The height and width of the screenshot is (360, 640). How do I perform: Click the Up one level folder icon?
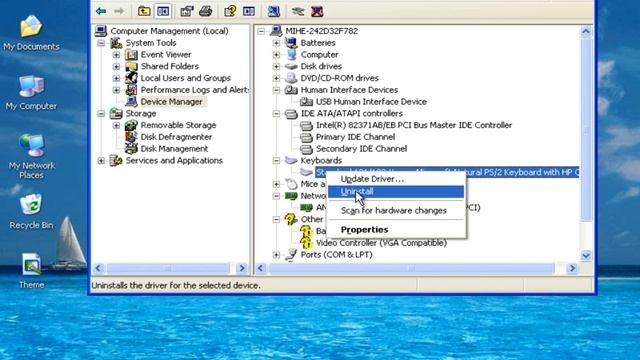click(x=144, y=11)
